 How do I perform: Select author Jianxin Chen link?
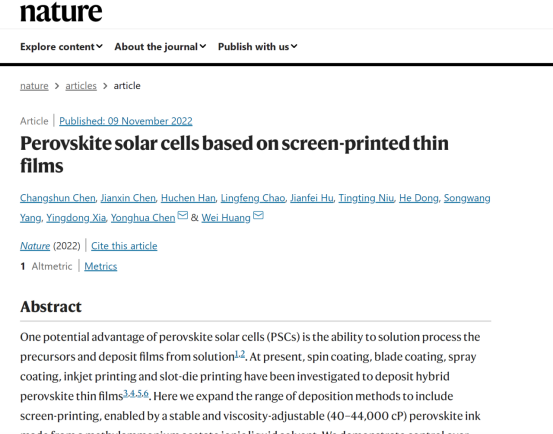[x=128, y=198]
